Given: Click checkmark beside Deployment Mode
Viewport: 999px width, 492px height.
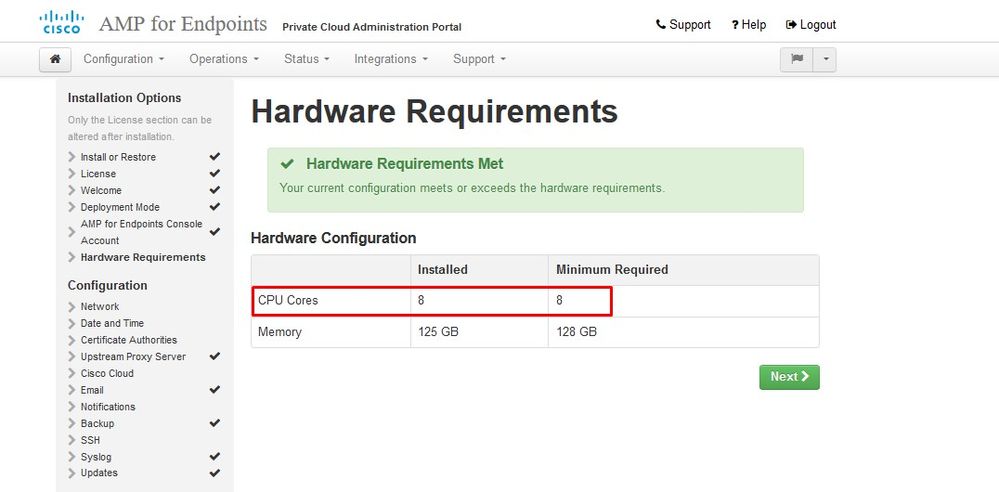Looking at the screenshot, I should 215,206.
